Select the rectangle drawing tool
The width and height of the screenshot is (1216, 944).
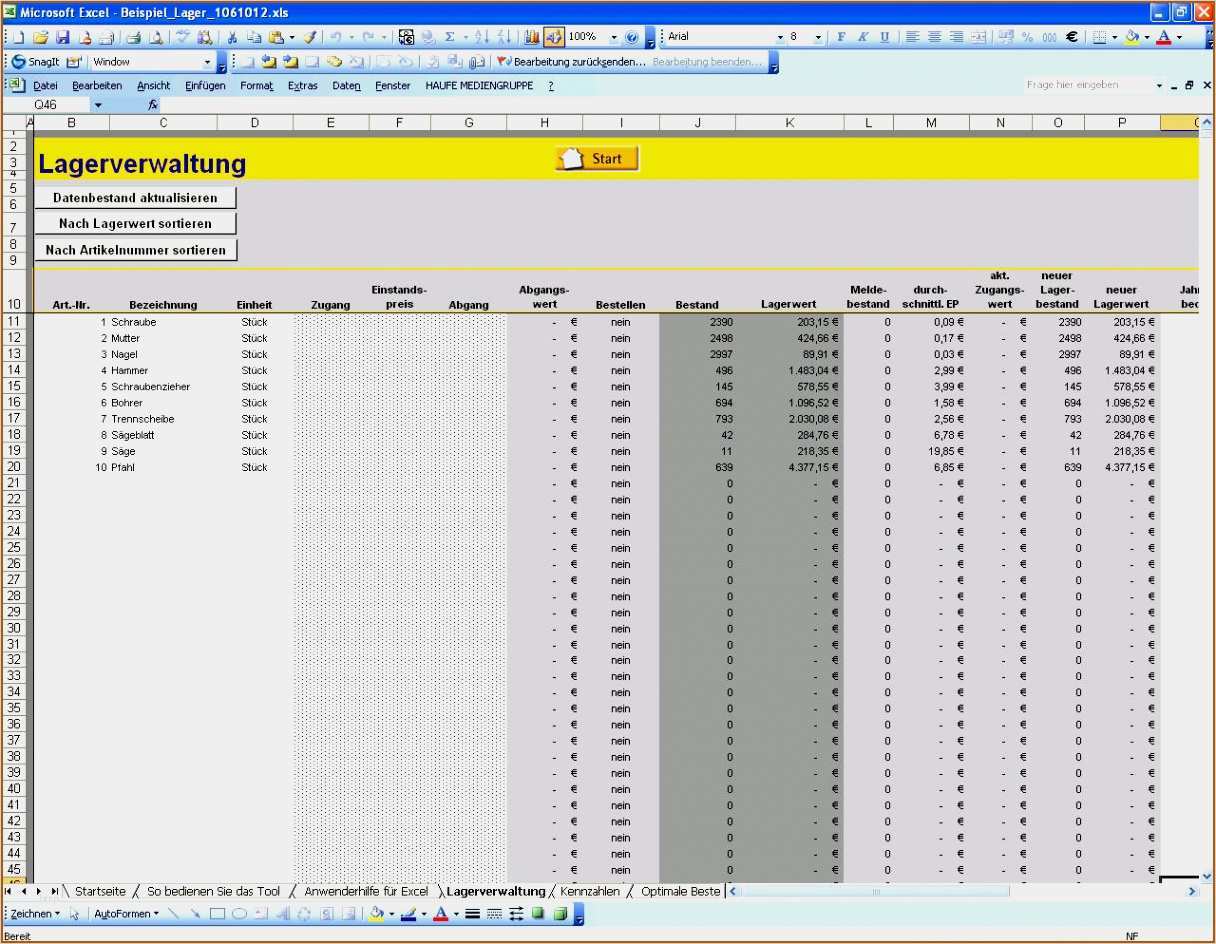[217, 913]
